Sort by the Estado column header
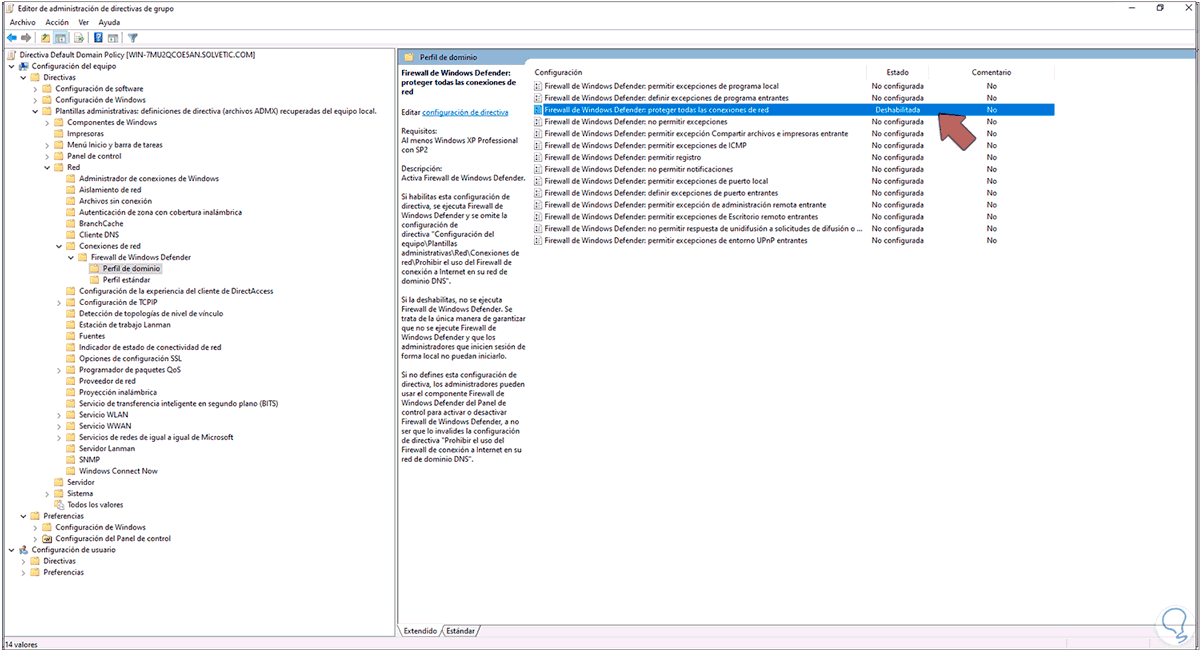1200x650 pixels. [x=897, y=72]
